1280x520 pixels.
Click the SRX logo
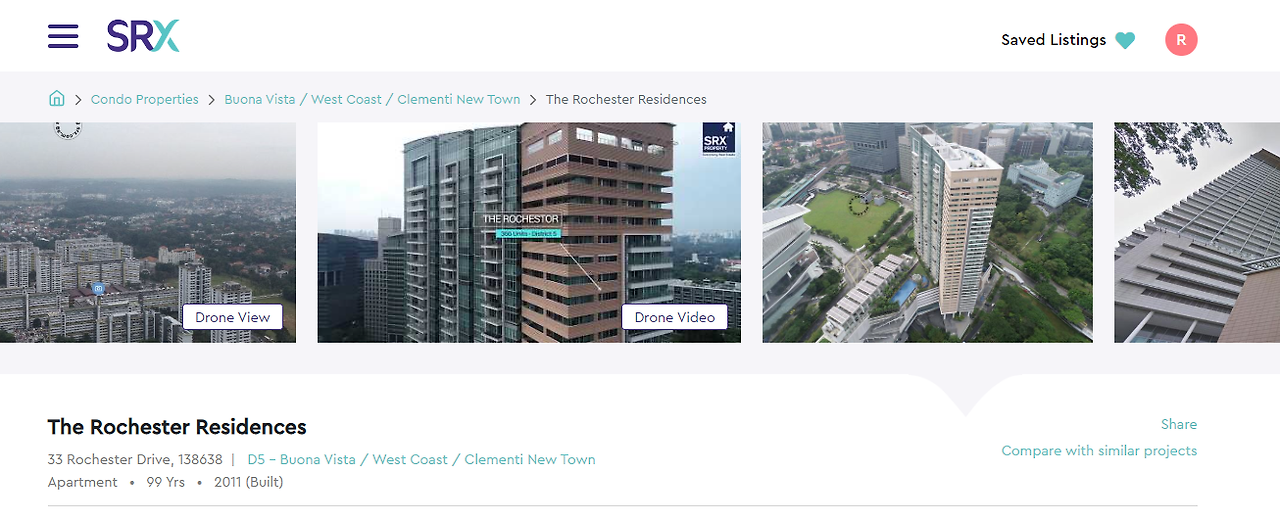(x=143, y=36)
